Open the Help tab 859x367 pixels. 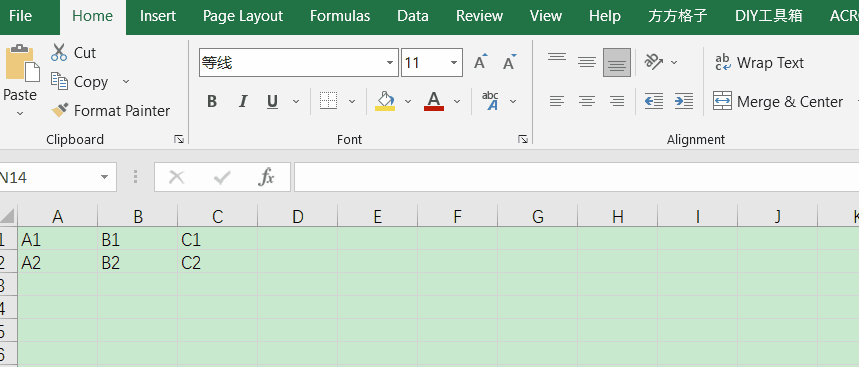pos(605,16)
